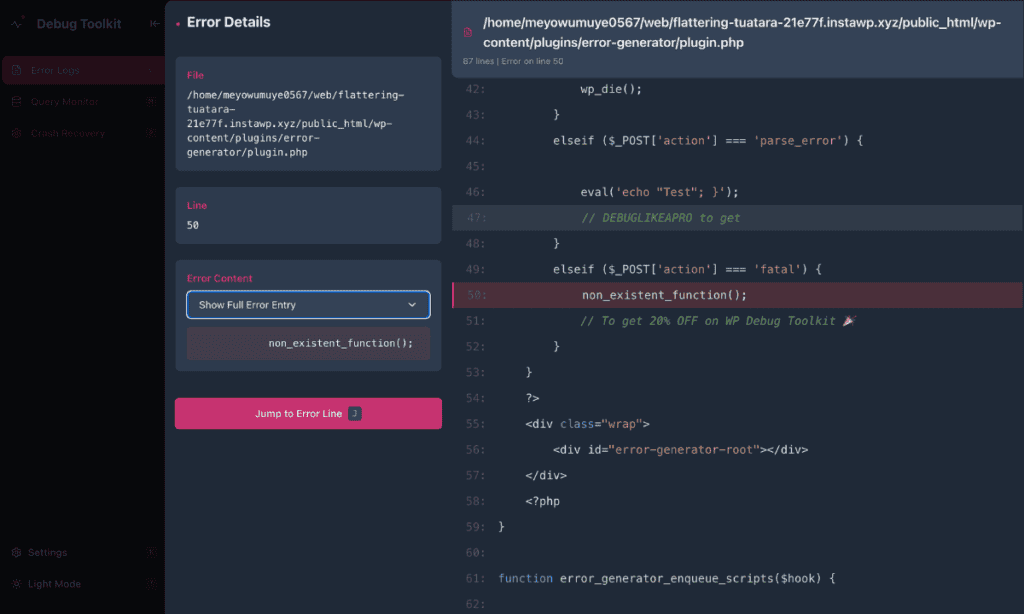The width and height of the screenshot is (1024, 614).
Task: Click the div class="wrap" line 55
Action: (587, 425)
